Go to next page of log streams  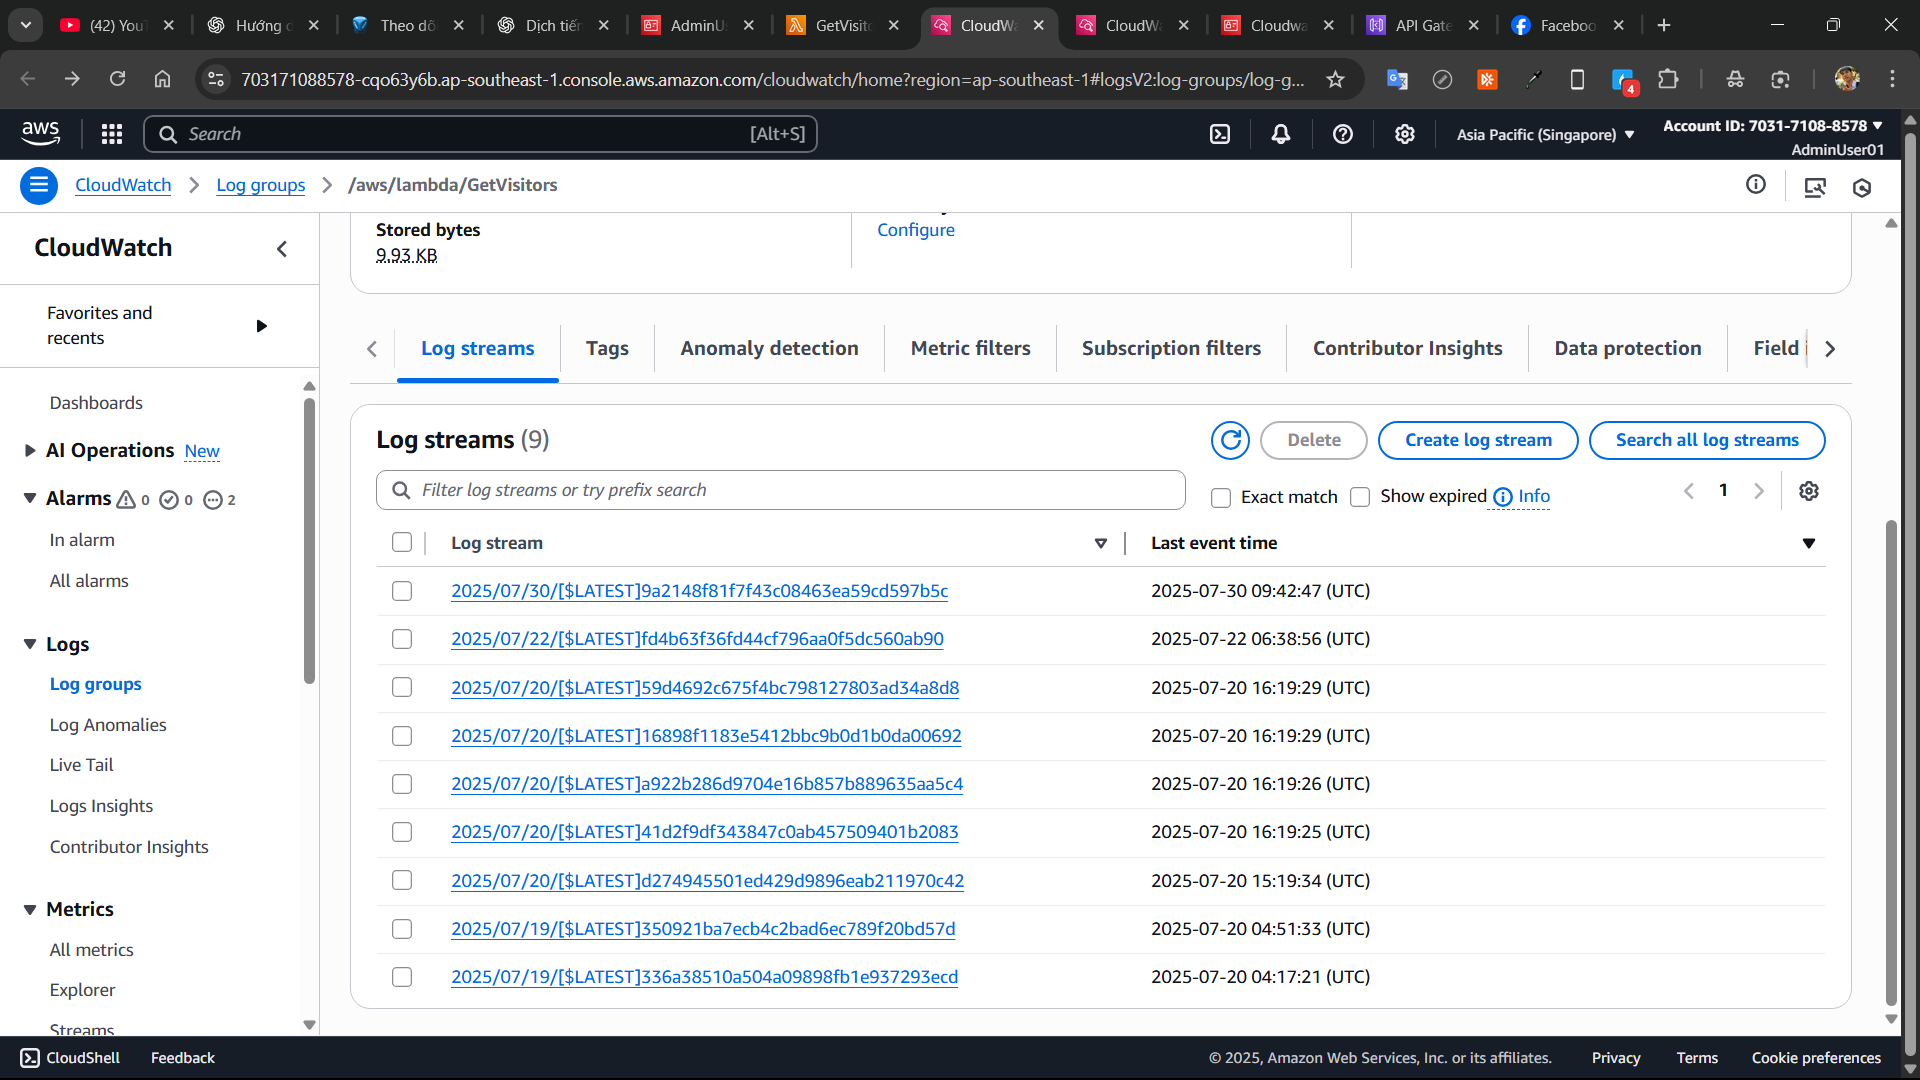[1759, 491]
